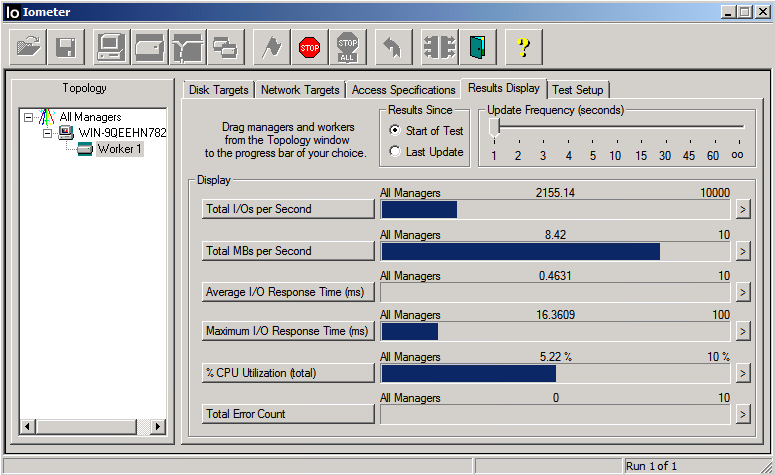
Task: Select the WIN-9QEEHN782 manager label
Action: coord(122,132)
